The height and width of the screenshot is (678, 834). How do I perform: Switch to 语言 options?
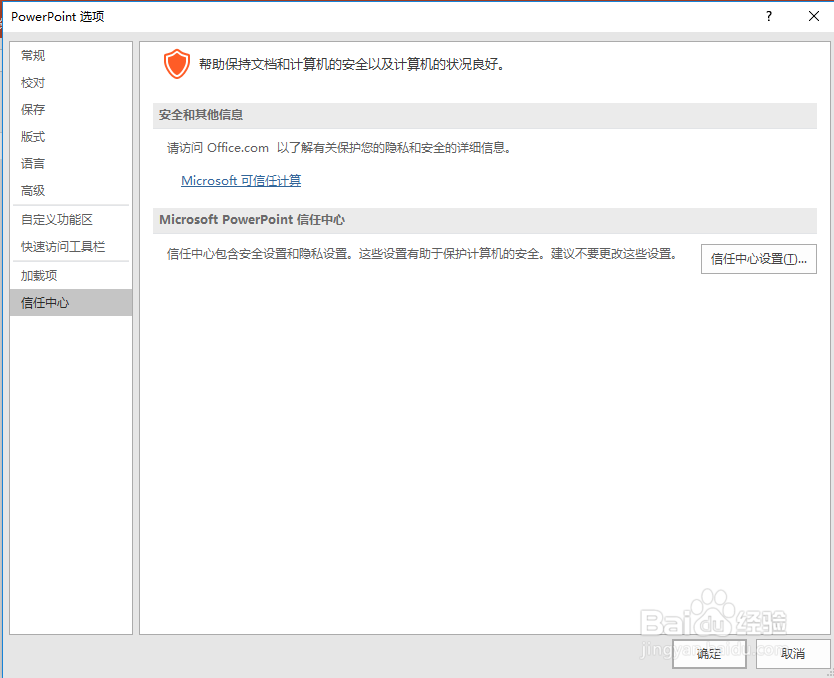point(70,163)
